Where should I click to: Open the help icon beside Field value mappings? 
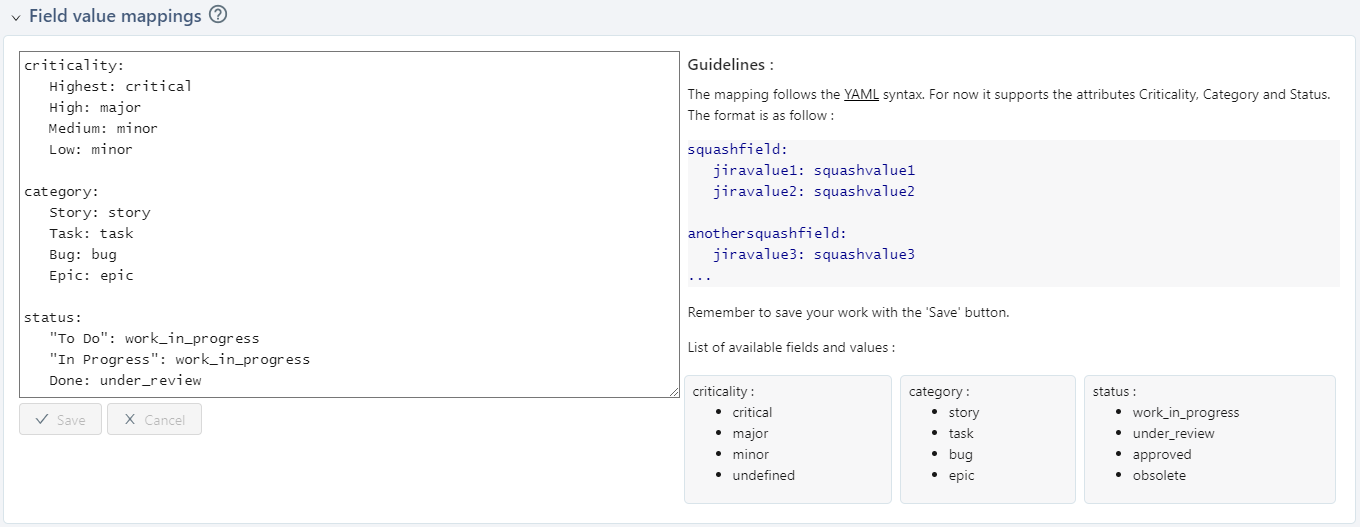(218, 16)
